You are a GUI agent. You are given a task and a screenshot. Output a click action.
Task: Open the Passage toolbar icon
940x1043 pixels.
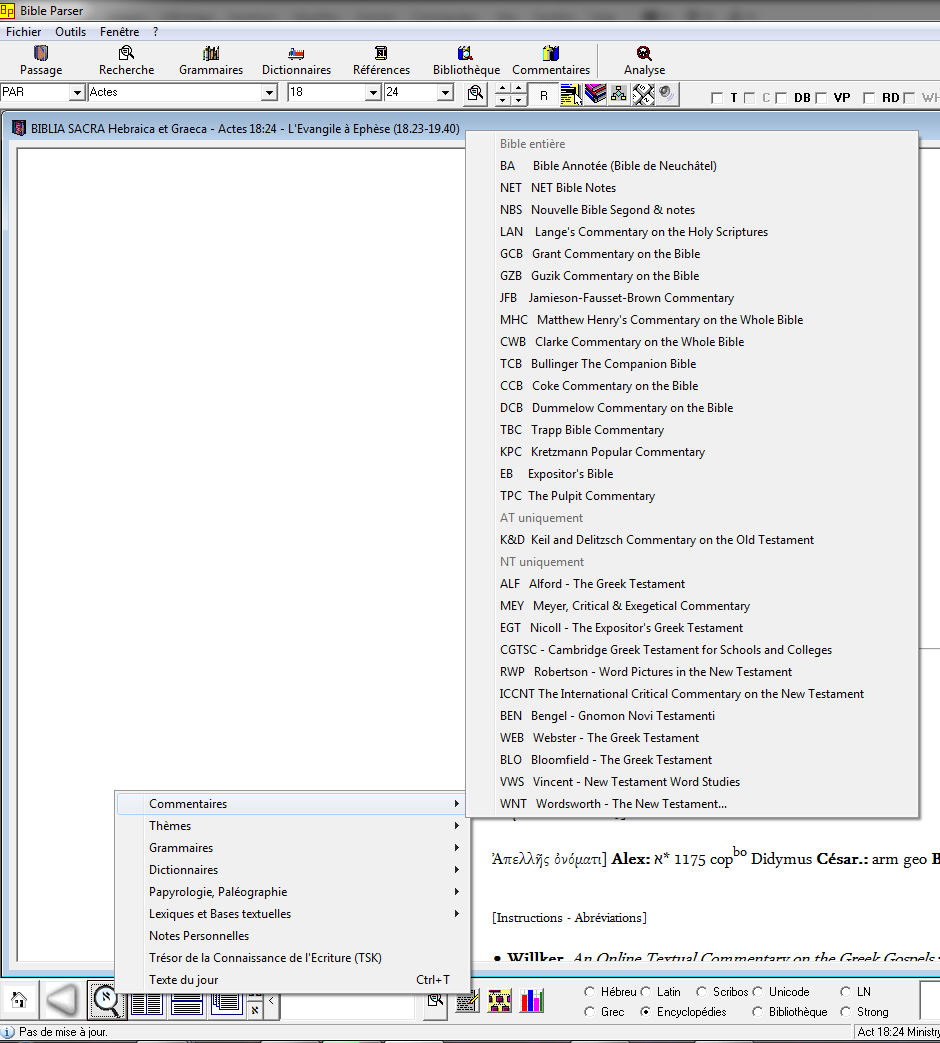[x=41, y=61]
